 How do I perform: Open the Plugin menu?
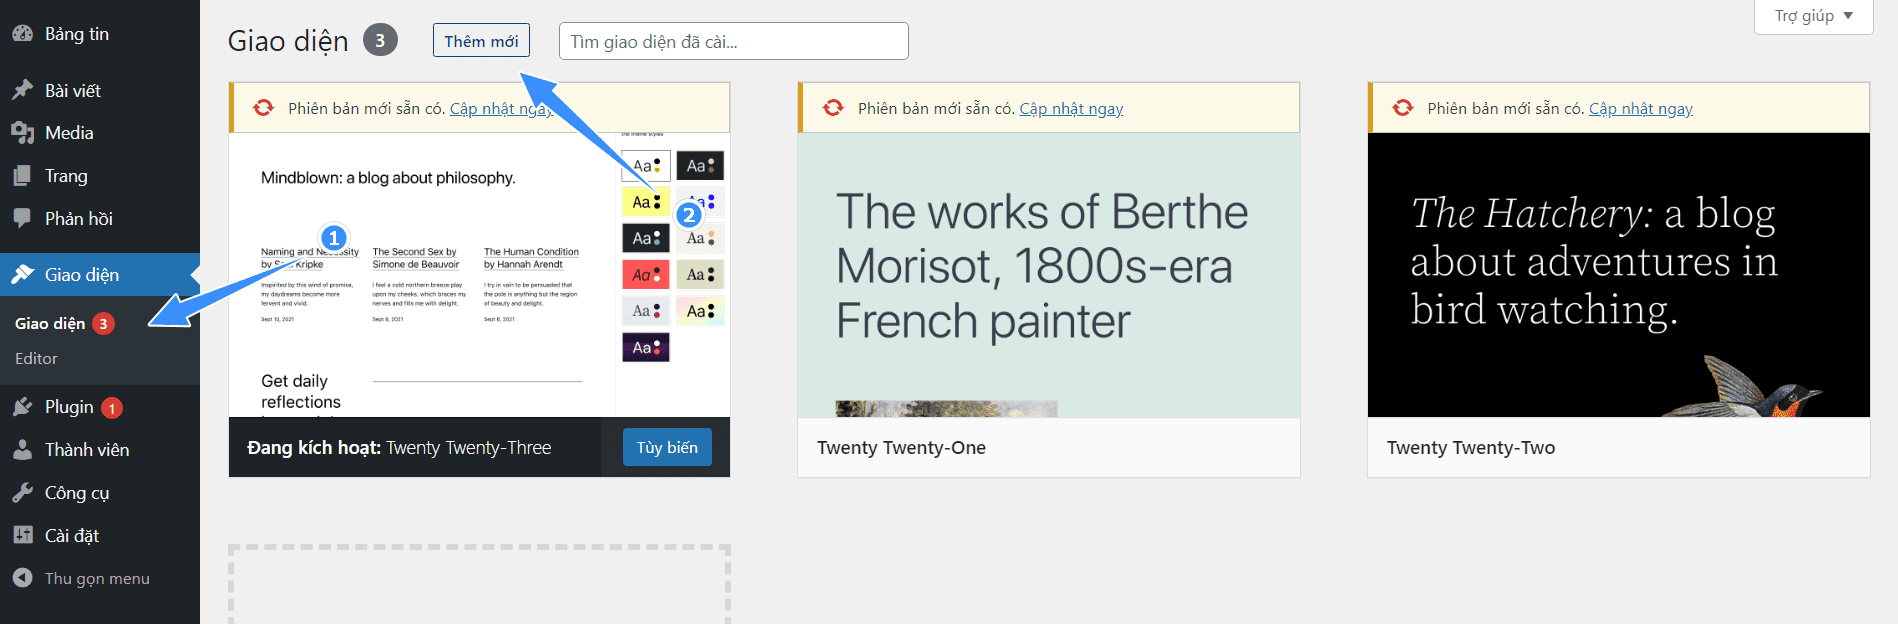point(100,406)
